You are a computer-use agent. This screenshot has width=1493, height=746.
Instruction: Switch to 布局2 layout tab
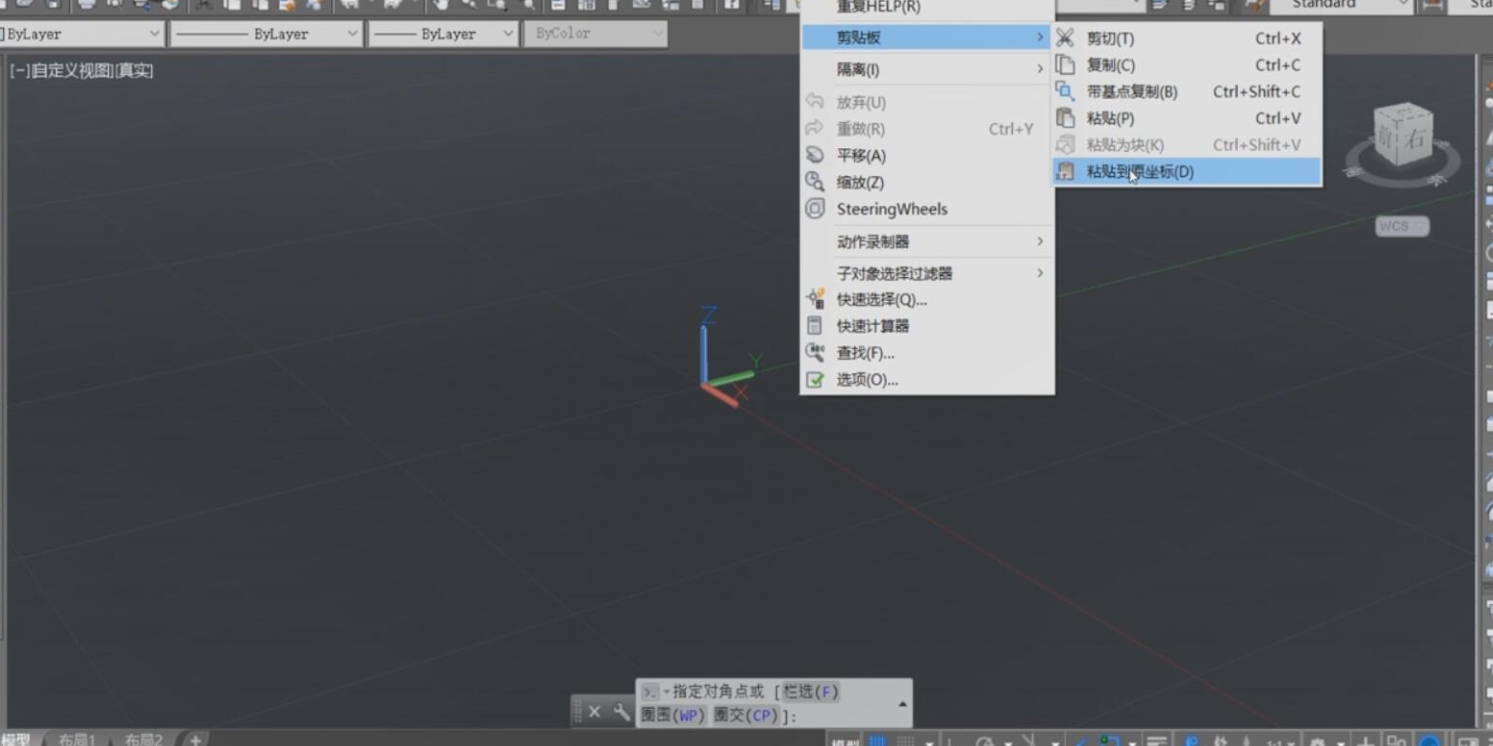(144, 740)
